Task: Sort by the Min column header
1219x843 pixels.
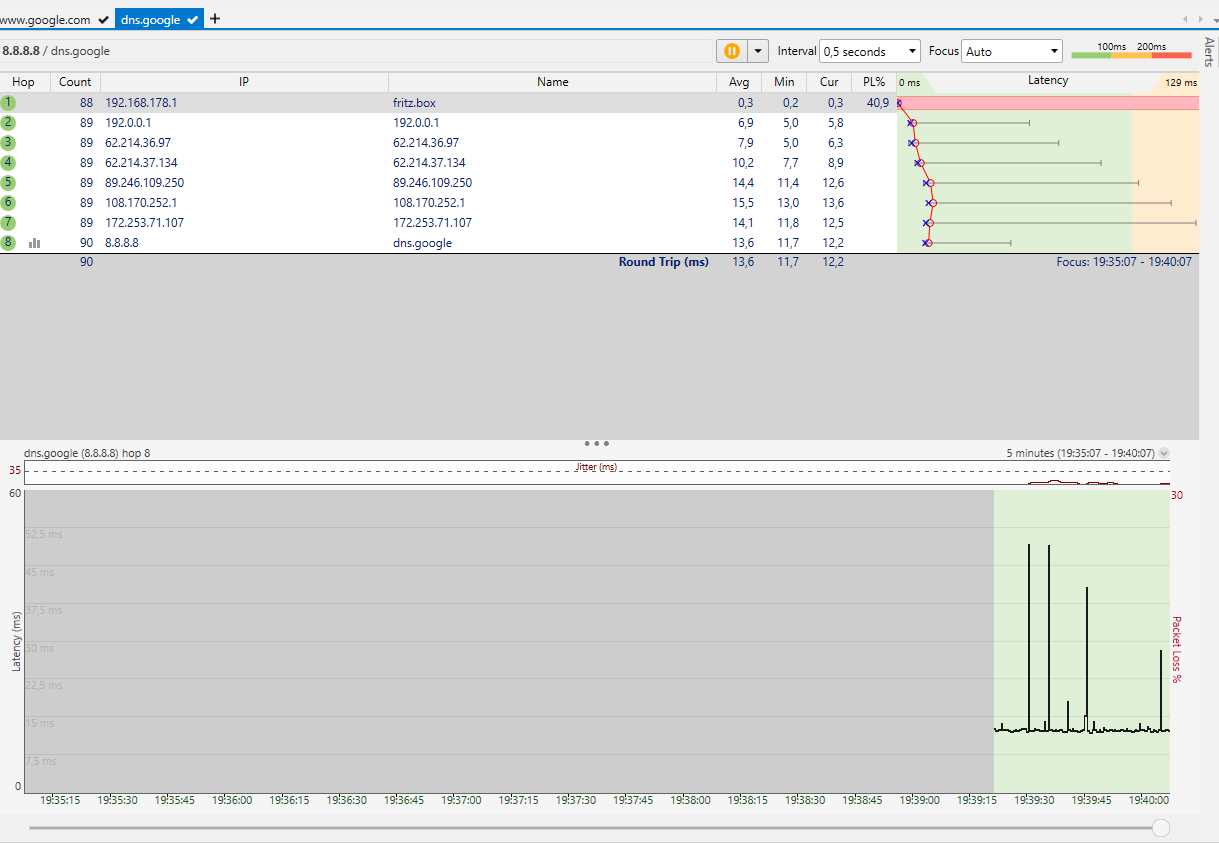Action: pos(784,82)
